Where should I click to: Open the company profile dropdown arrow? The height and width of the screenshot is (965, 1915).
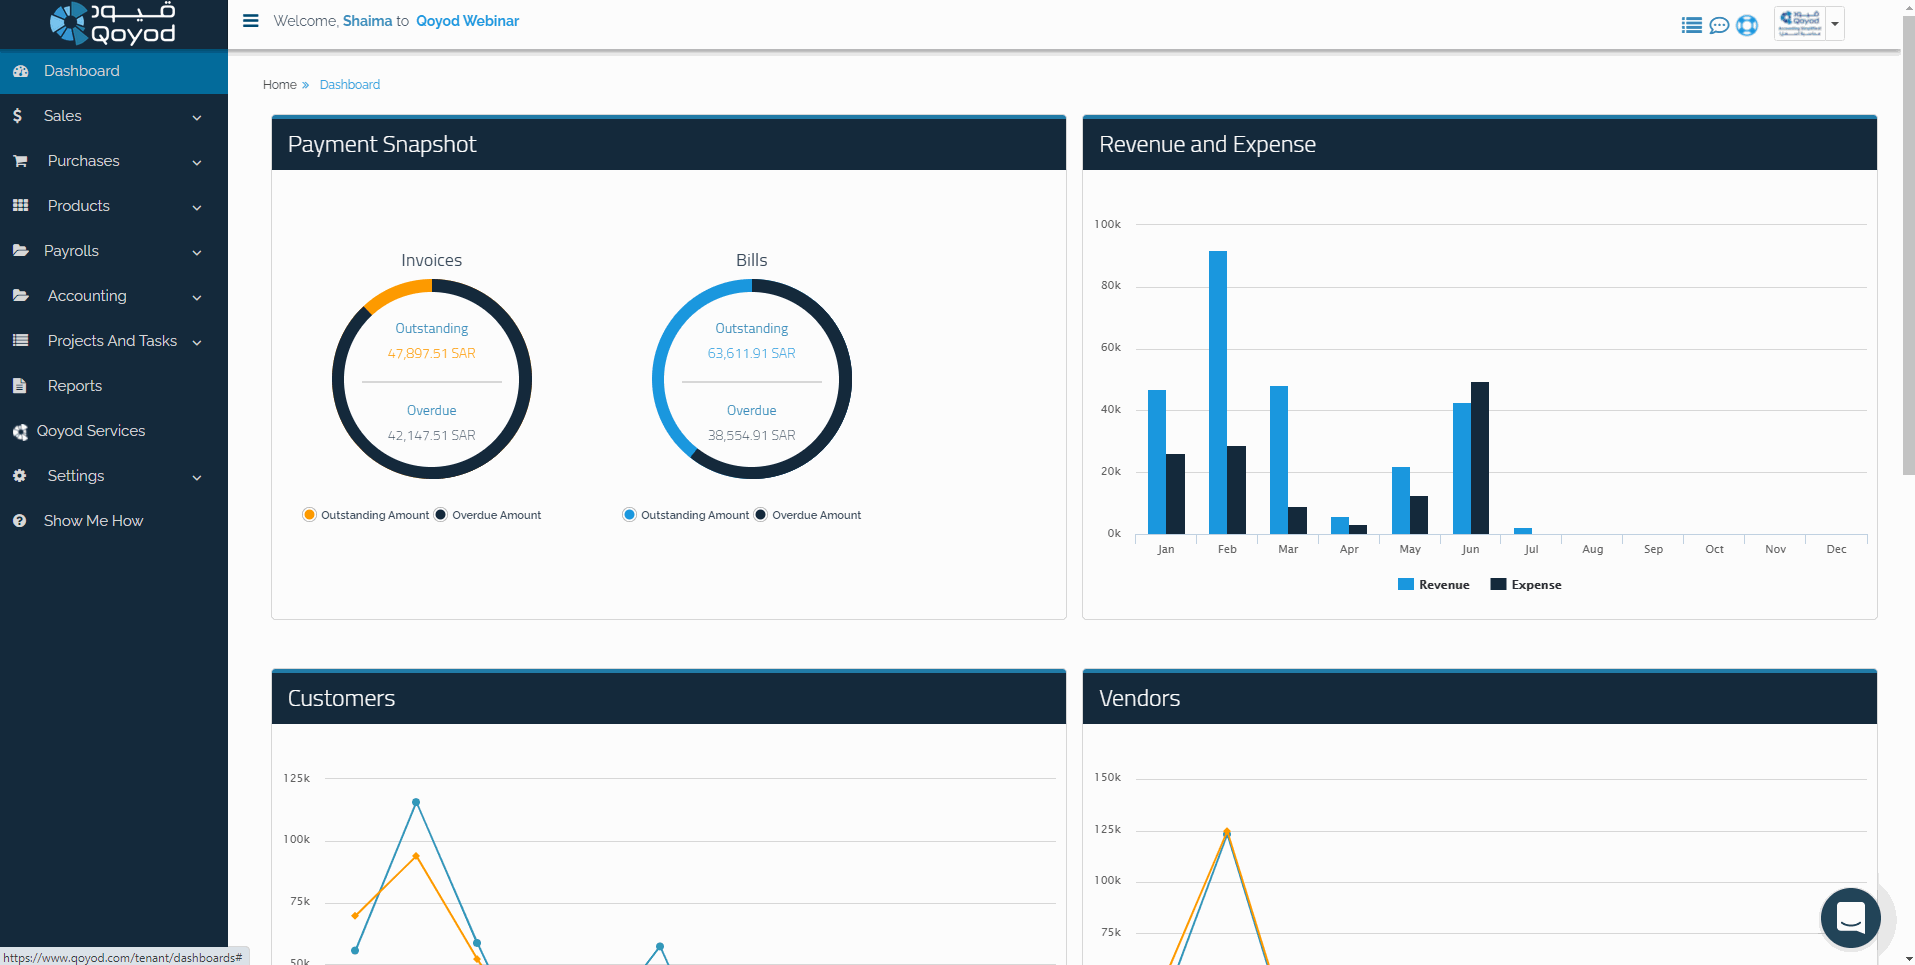1835,24
